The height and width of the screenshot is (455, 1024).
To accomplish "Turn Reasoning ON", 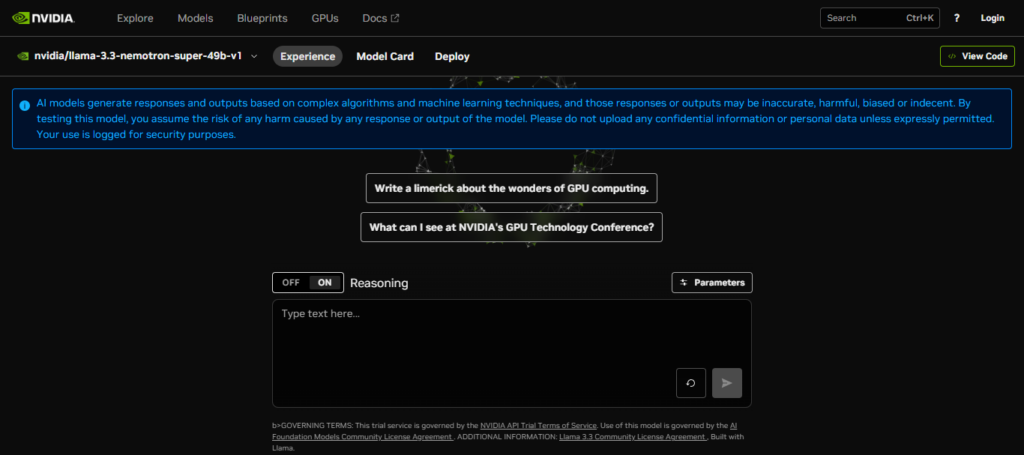I will click(325, 283).
